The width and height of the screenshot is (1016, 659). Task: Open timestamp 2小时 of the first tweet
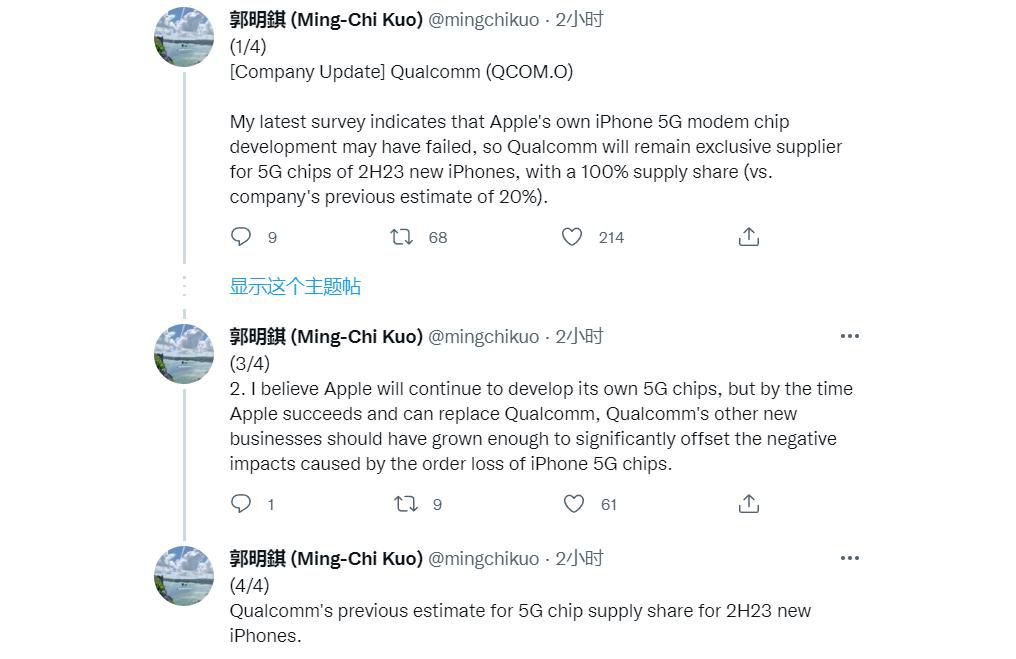580,20
